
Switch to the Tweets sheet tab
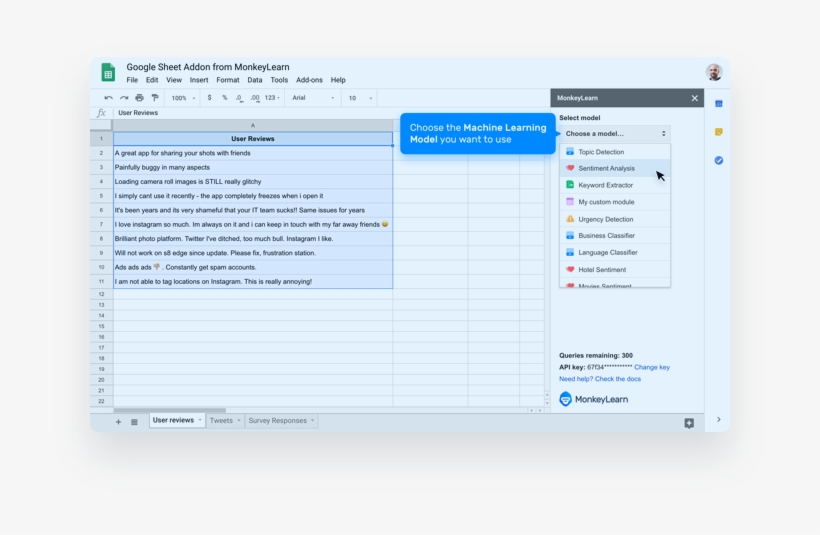click(221, 420)
